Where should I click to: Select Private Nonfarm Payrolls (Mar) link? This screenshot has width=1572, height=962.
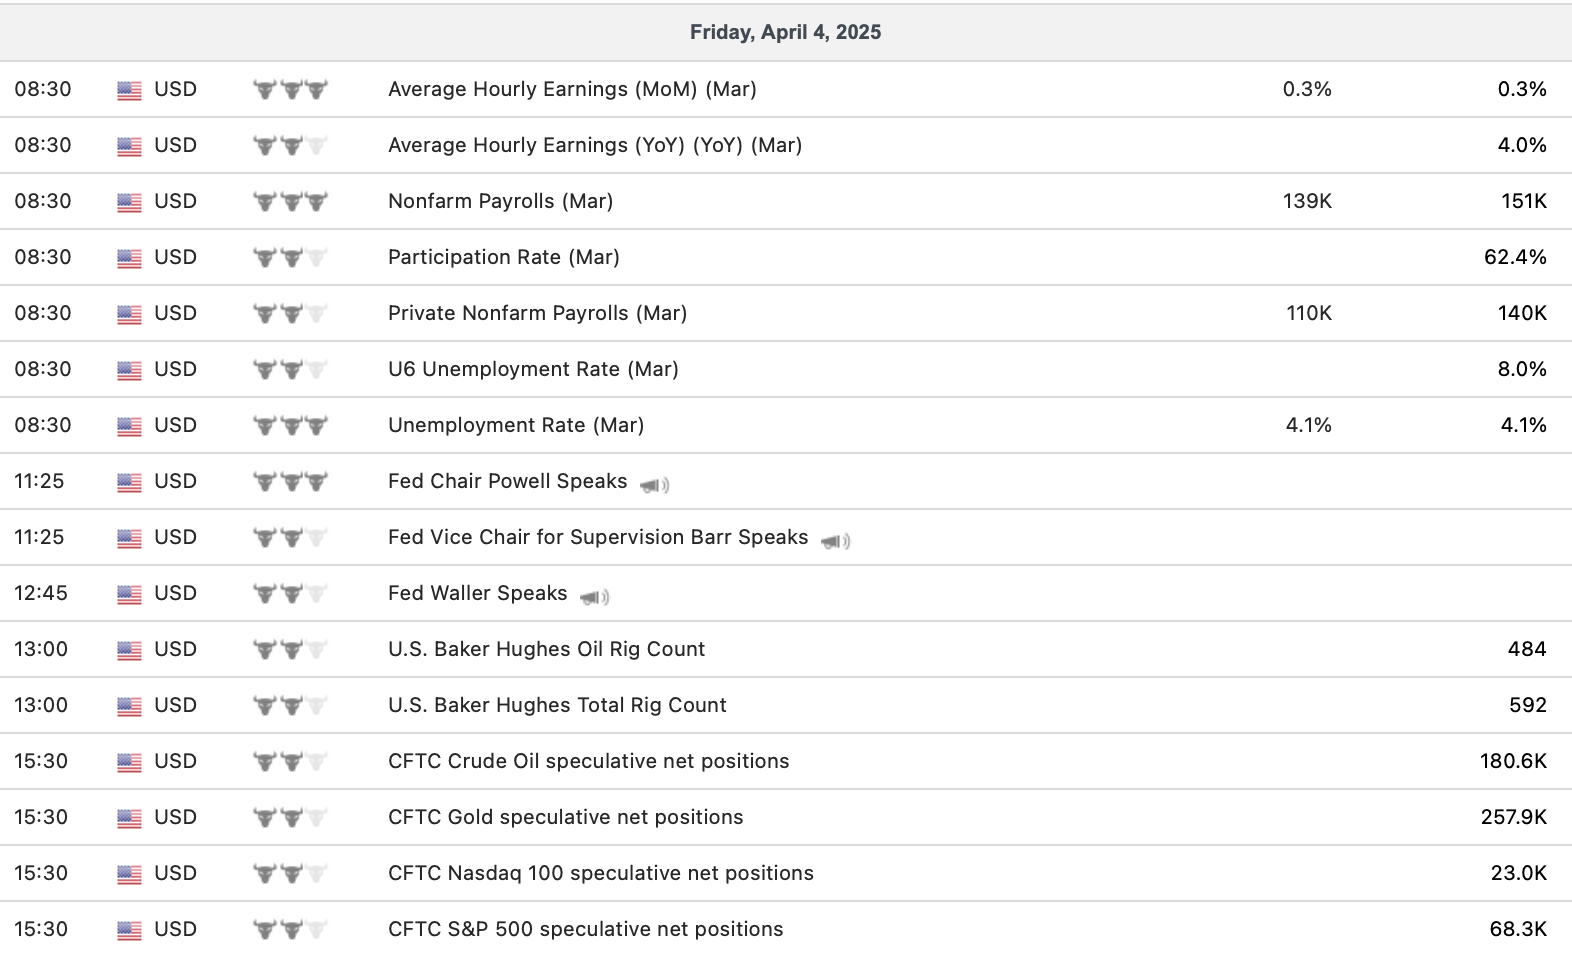(x=537, y=313)
